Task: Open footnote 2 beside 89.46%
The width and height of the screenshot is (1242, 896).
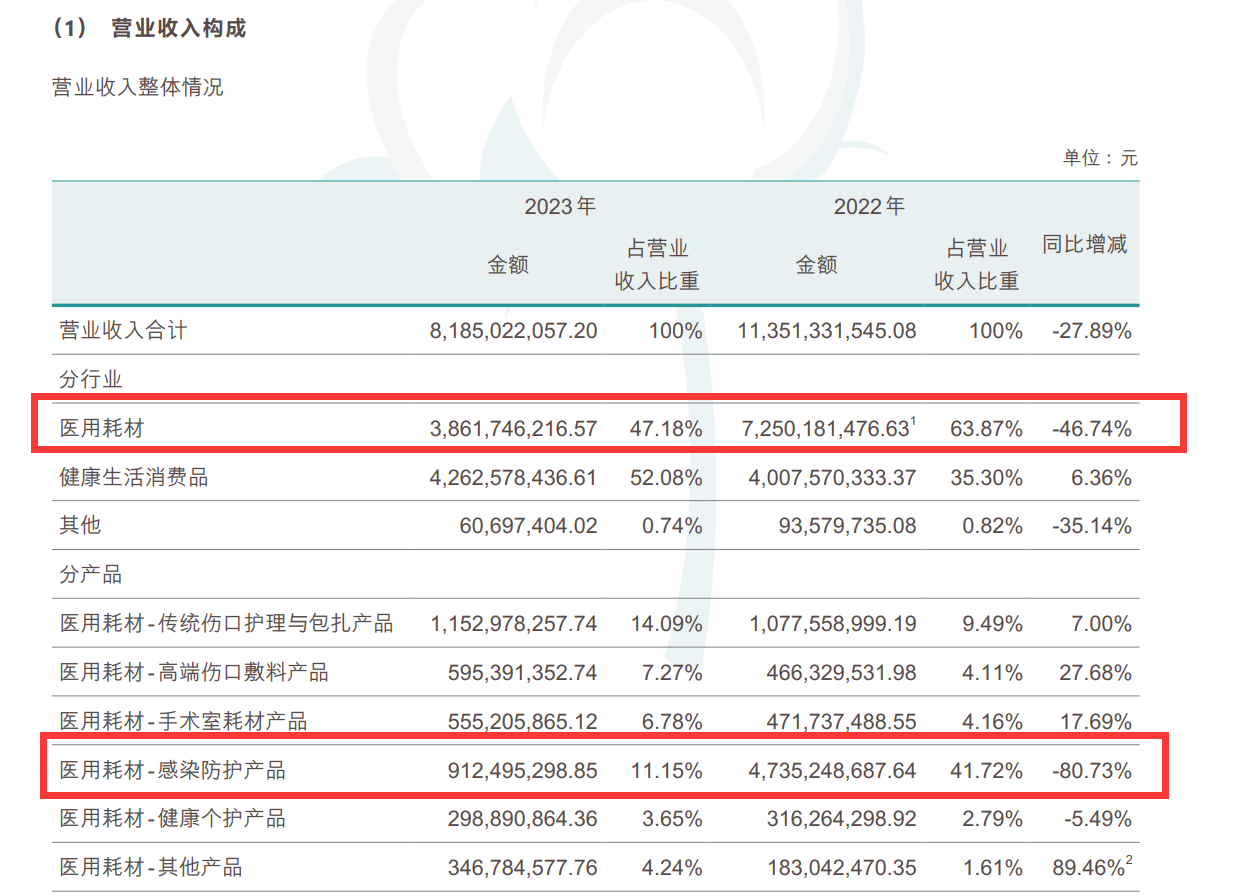Action: 1131,861
